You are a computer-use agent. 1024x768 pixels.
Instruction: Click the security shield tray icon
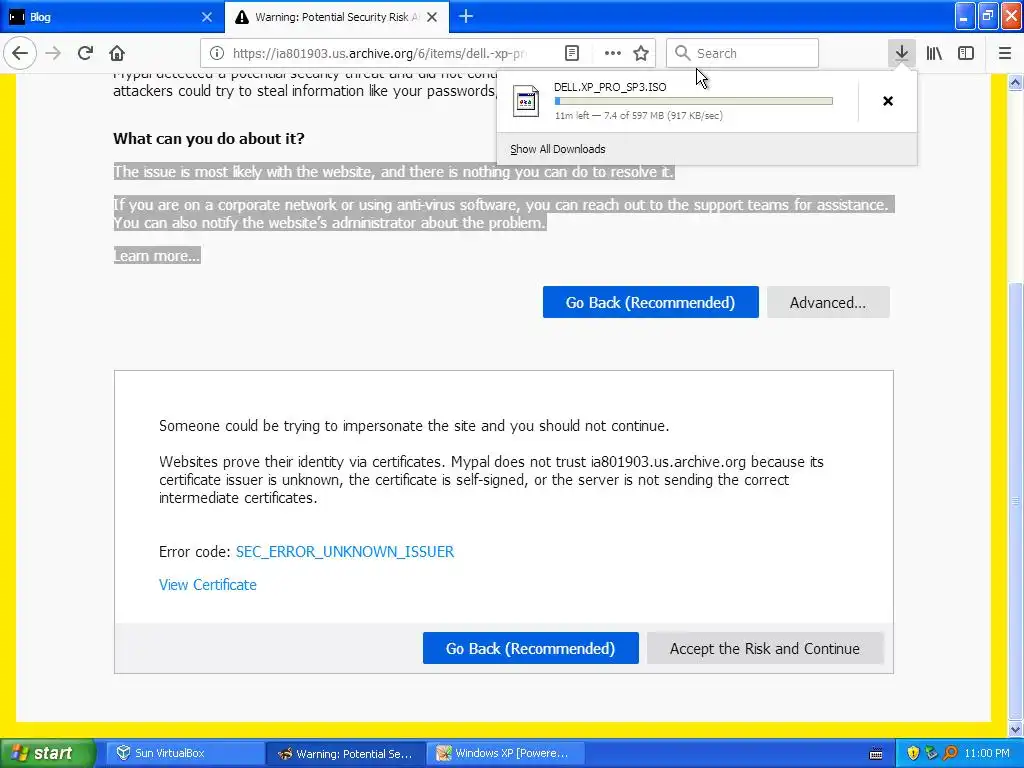(913, 753)
